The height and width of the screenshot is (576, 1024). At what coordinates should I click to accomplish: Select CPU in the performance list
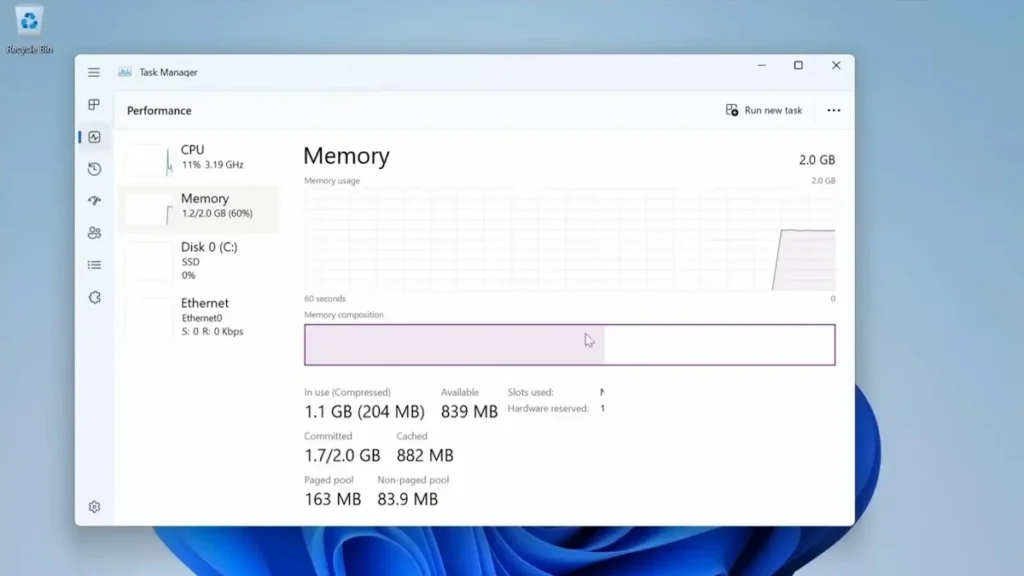click(211, 157)
